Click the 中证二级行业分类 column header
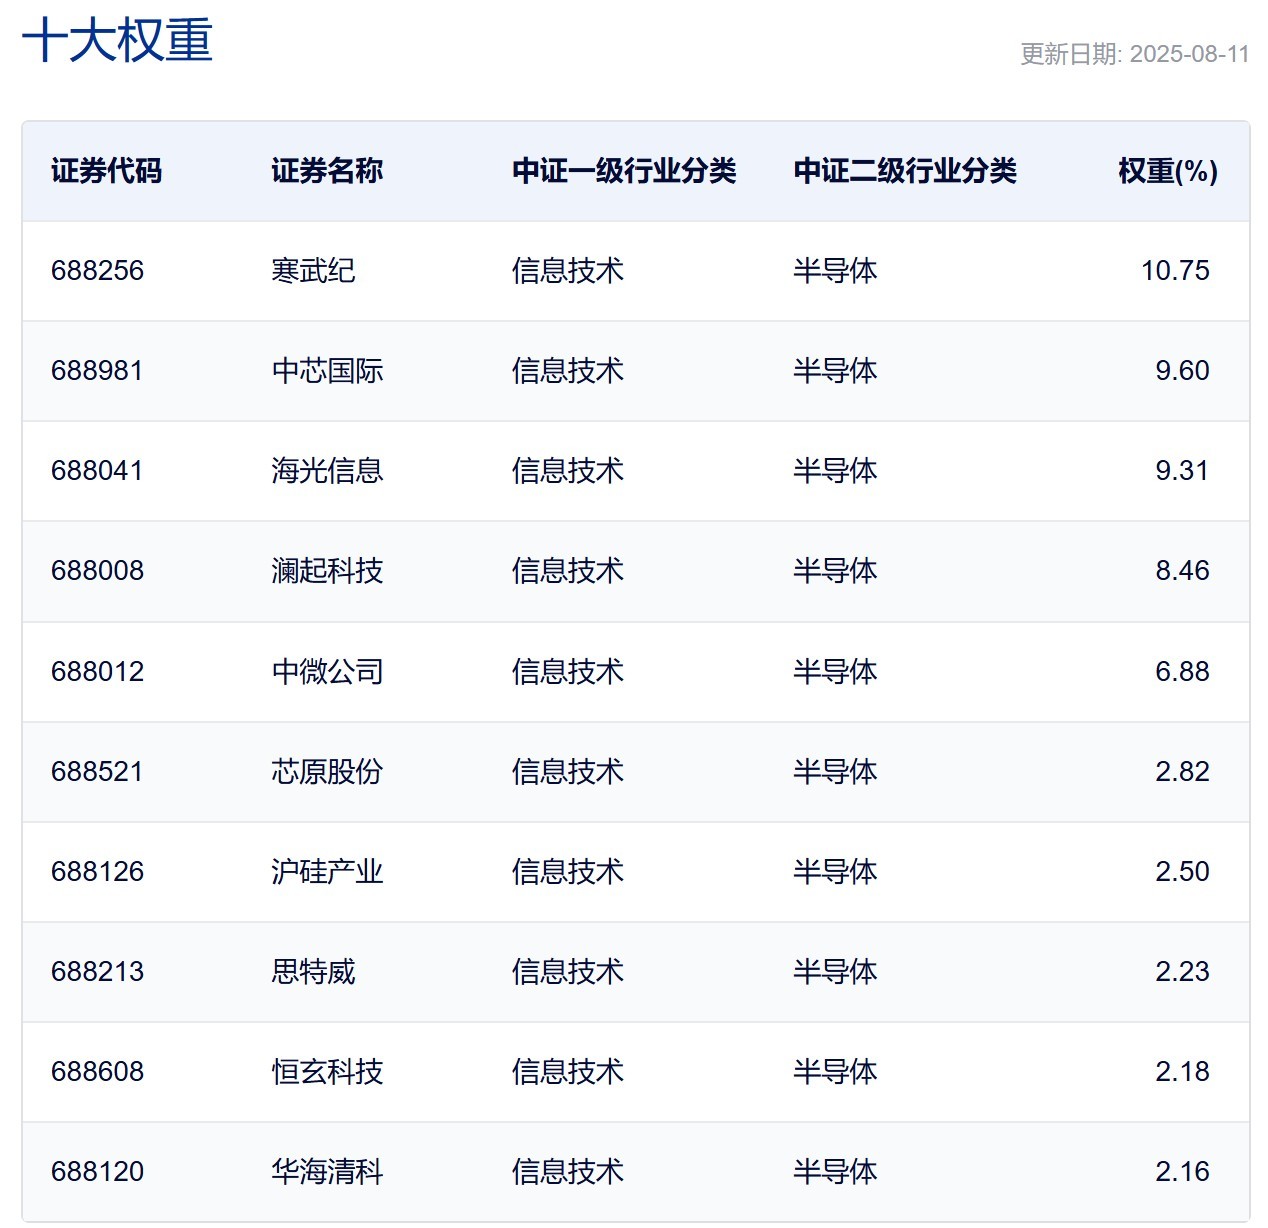The image size is (1268, 1228). [905, 171]
